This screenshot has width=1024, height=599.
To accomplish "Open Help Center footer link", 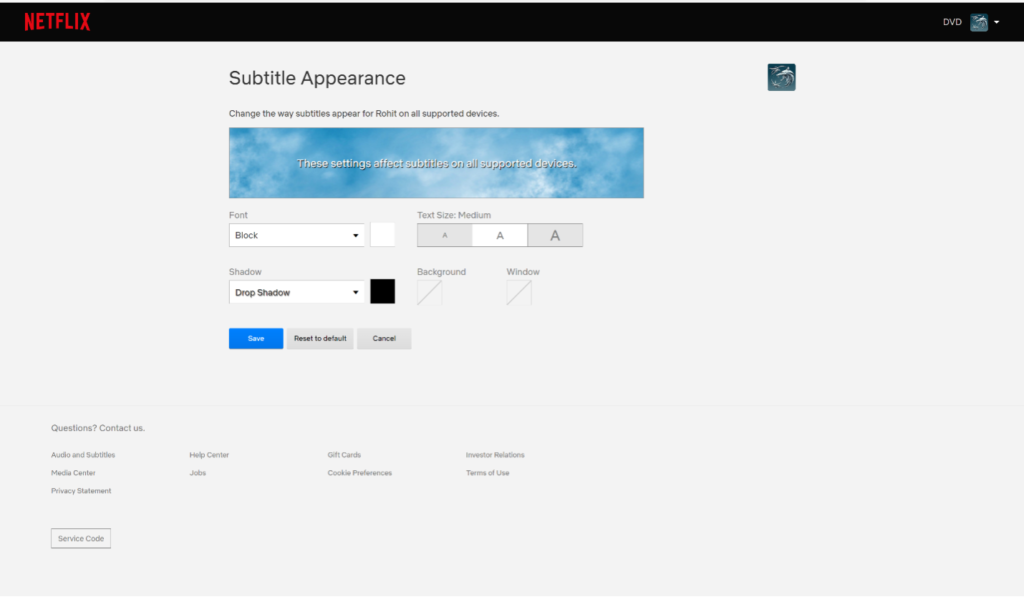I will (x=209, y=455).
